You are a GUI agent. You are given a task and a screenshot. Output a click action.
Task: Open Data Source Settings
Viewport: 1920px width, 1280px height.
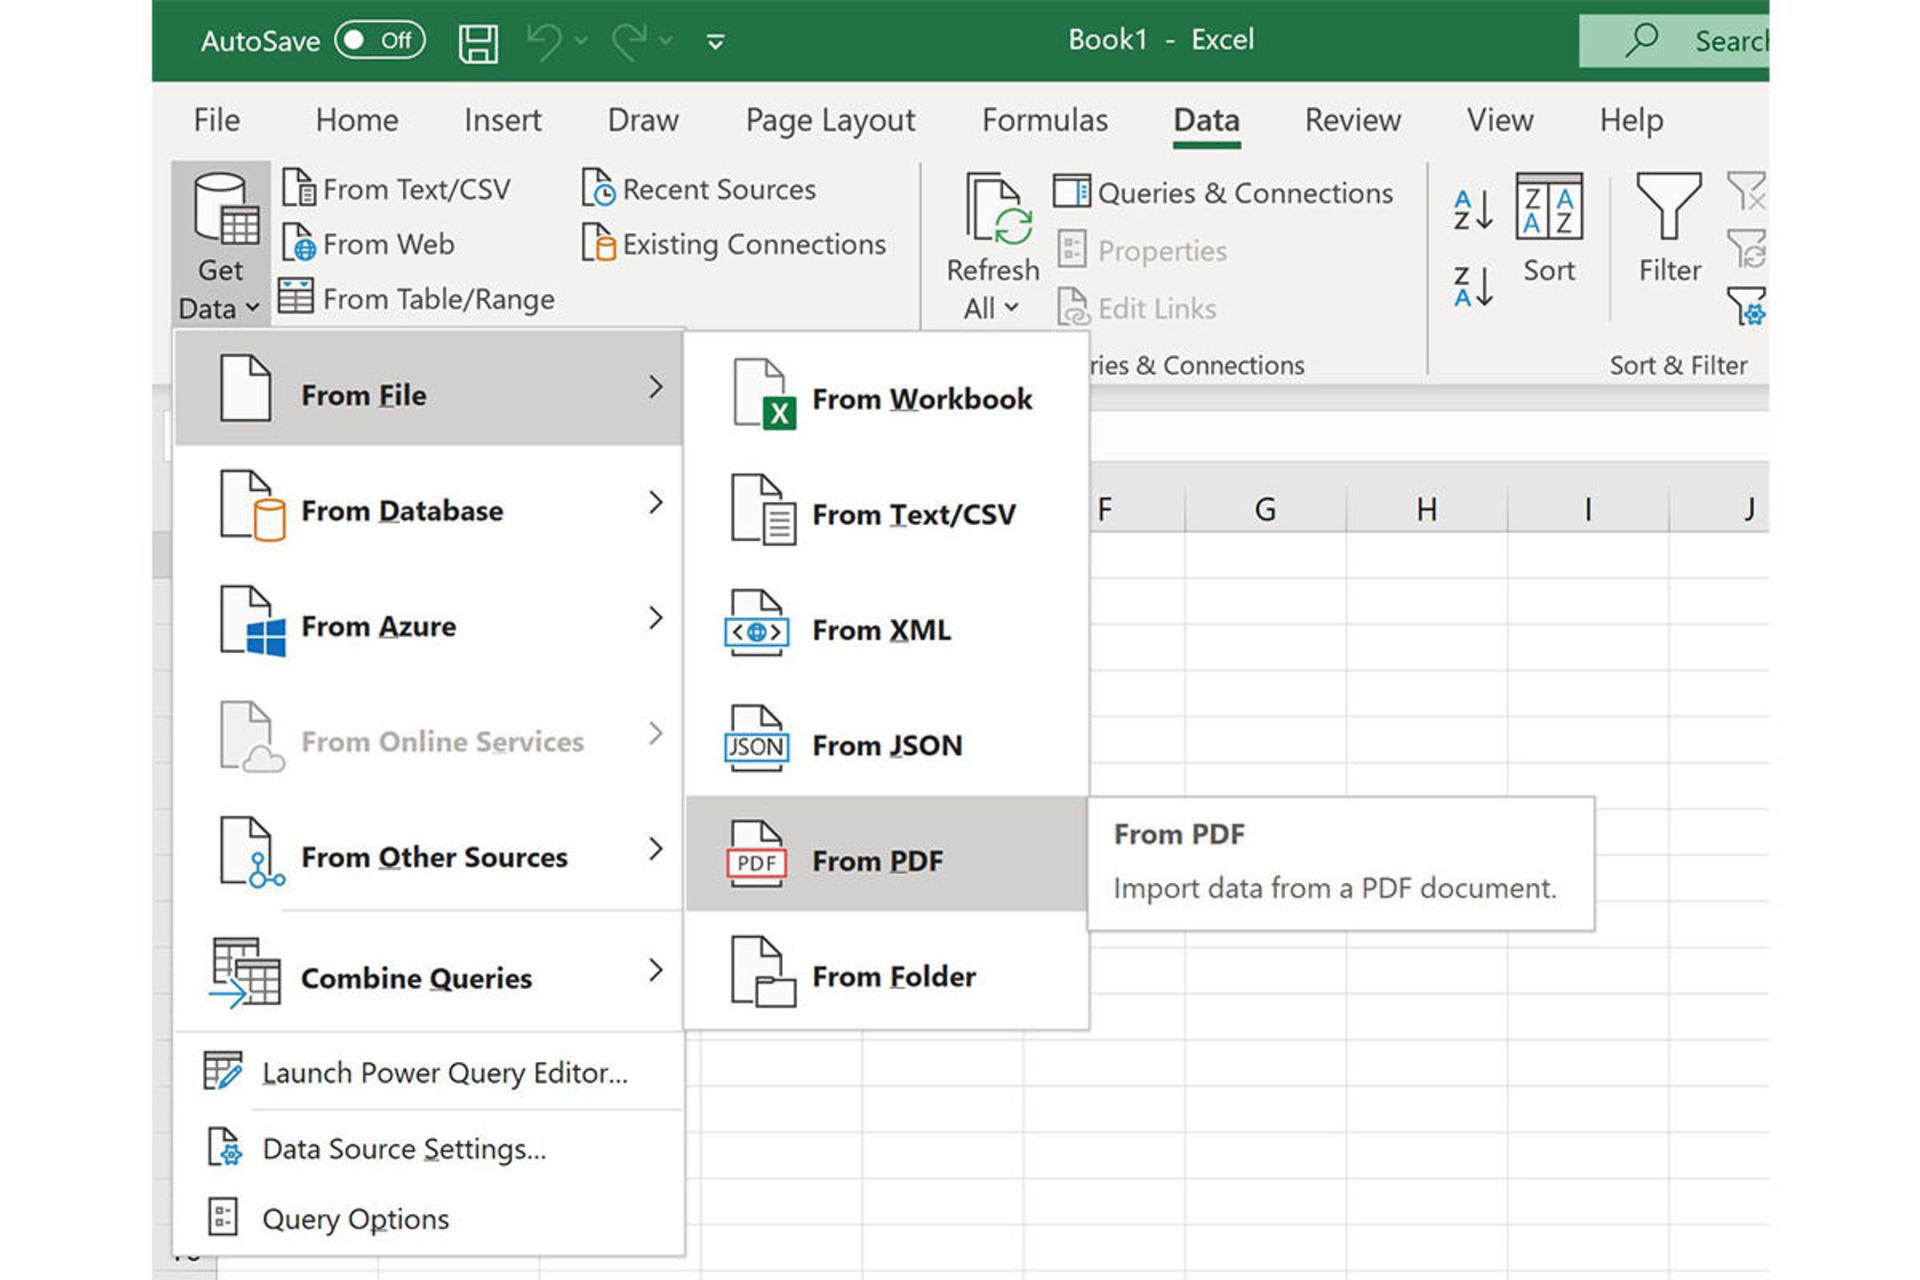(x=429, y=1148)
